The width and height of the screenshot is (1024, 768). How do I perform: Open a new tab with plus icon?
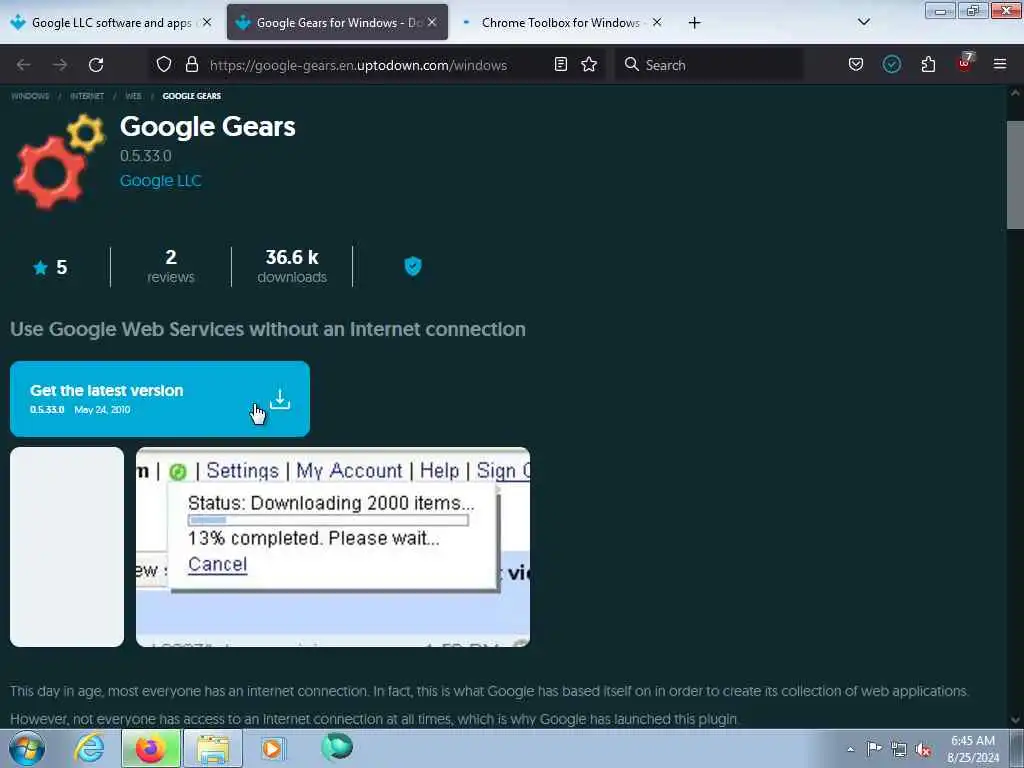694,23
